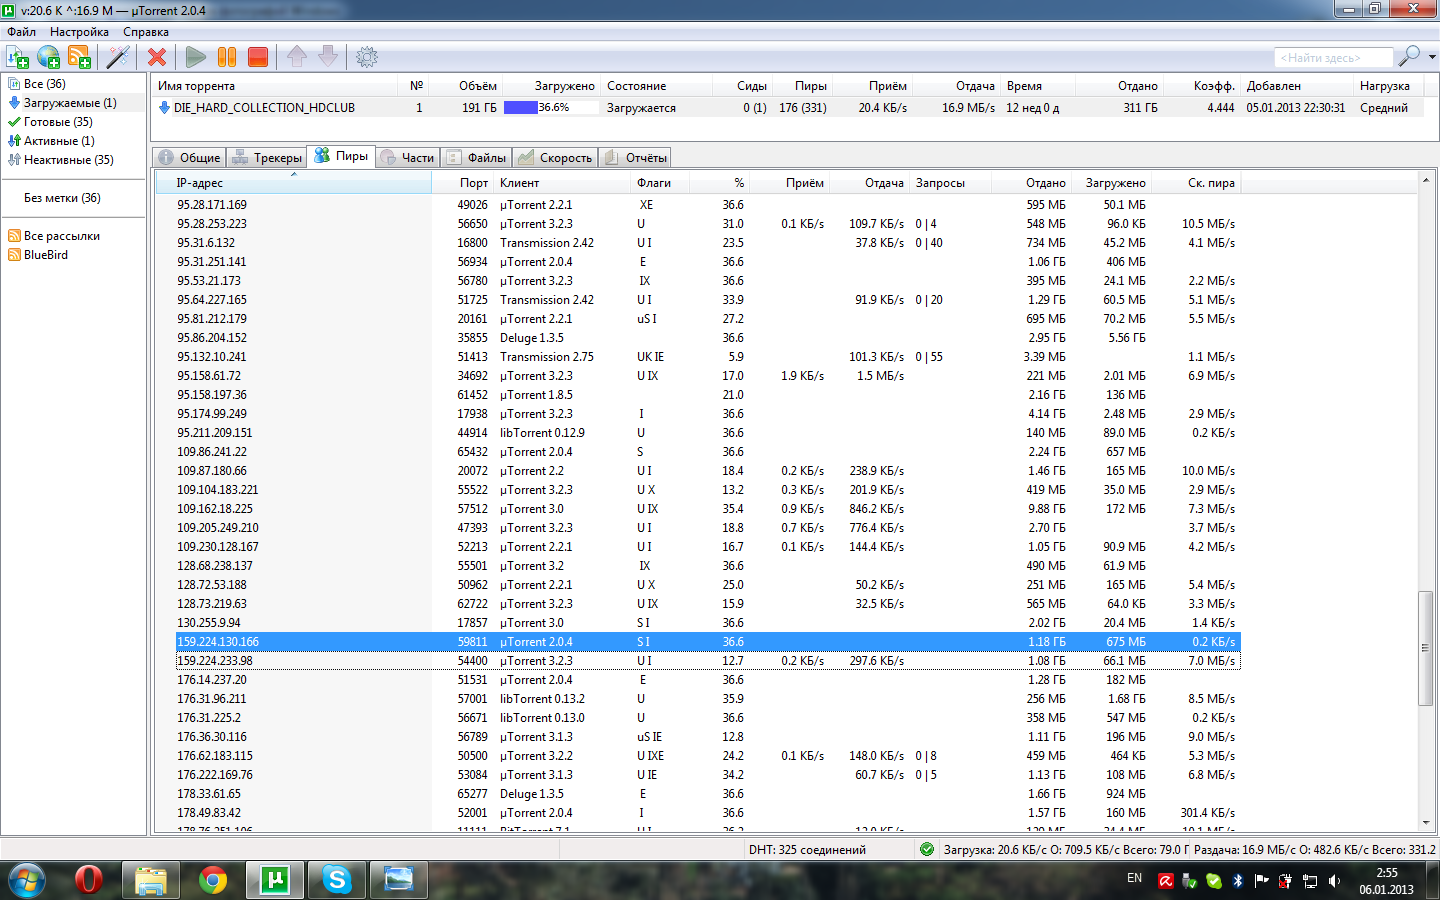The height and width of the screenshot is (900, 1440).
Task: Sort torrents by Коэфф. column header
Action: click(x=1201, y=86)
